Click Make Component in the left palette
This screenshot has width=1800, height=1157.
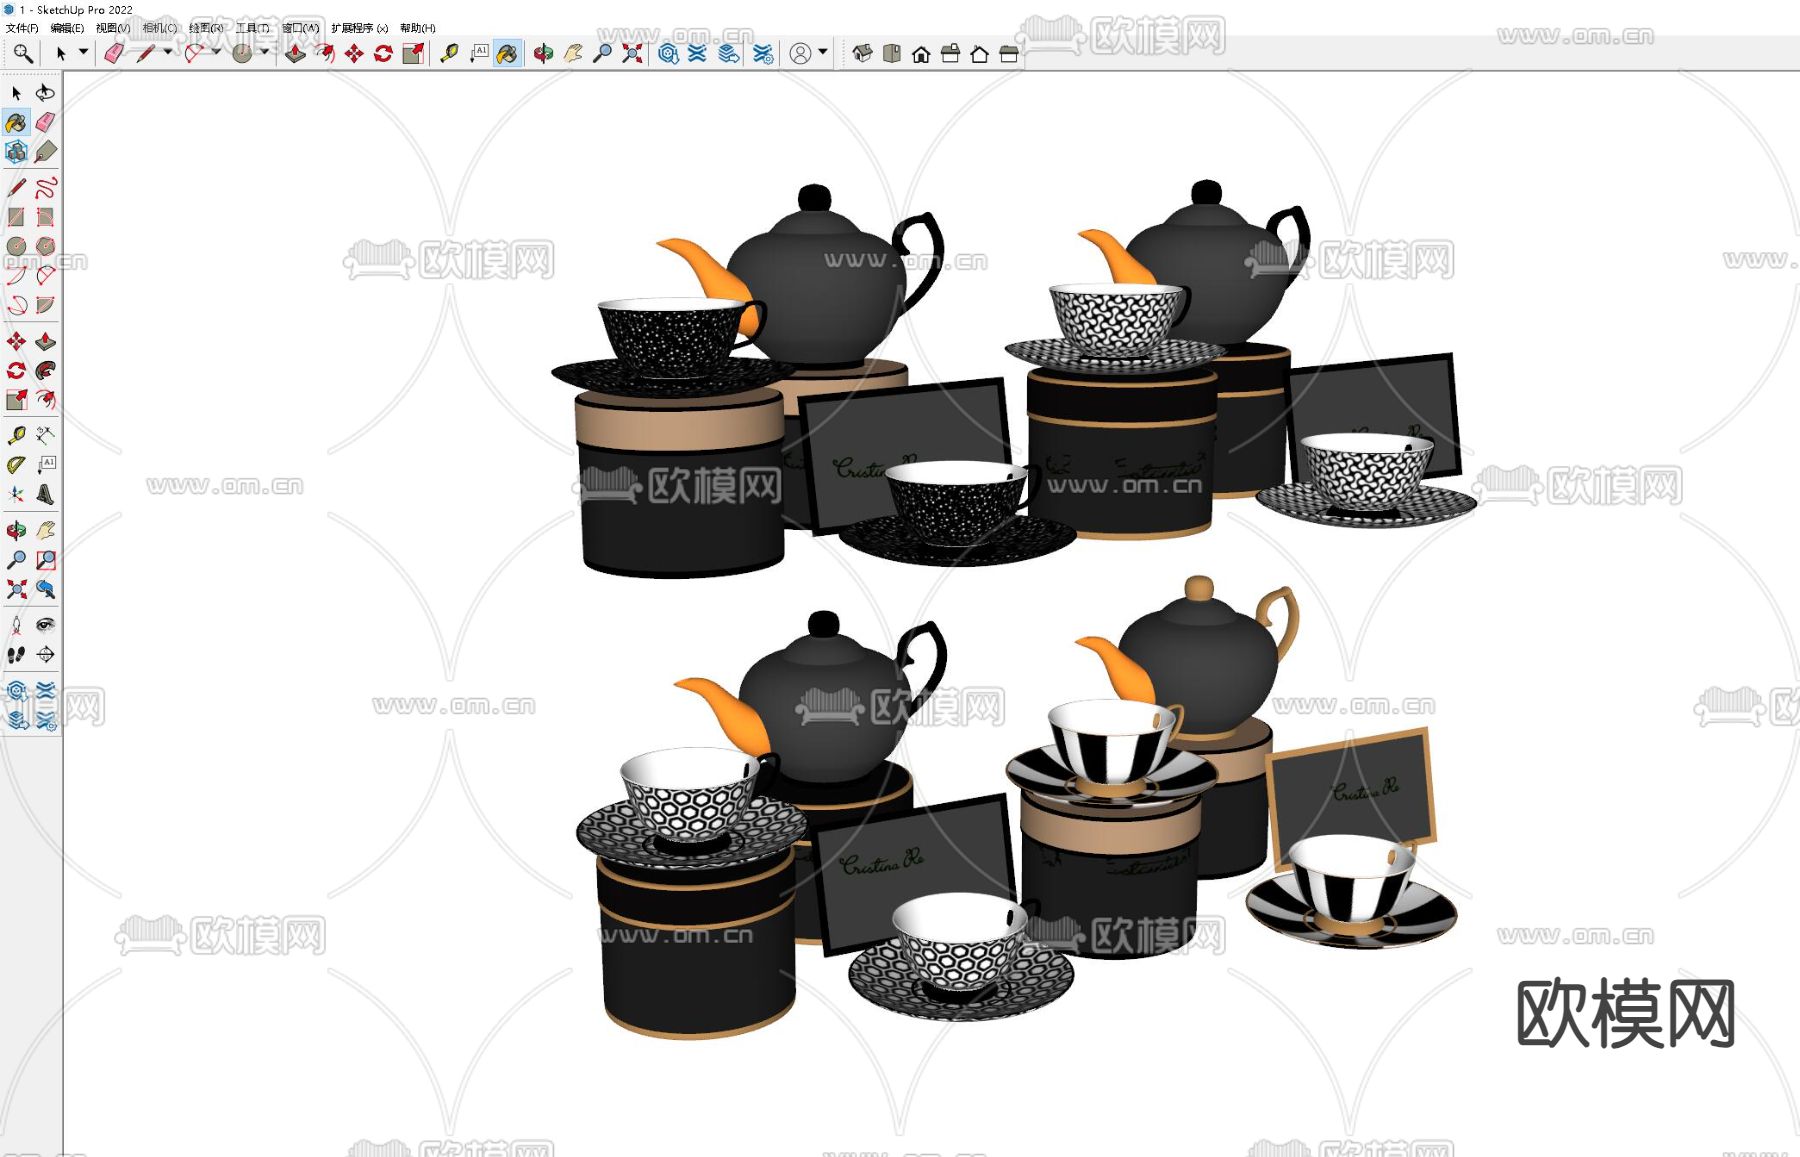click(x=16, y=152)
